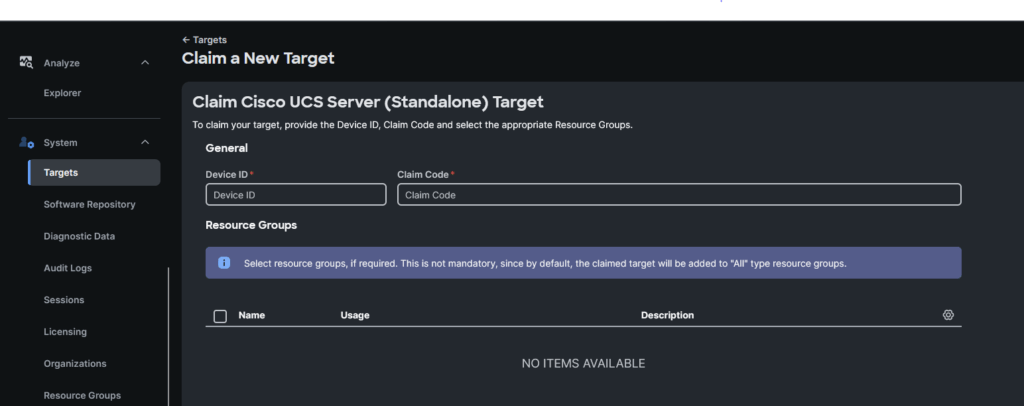Go to Diagnostic Data
This screenshot has width=1024, height=406.
pyautogui.click(x=79, y=236)
